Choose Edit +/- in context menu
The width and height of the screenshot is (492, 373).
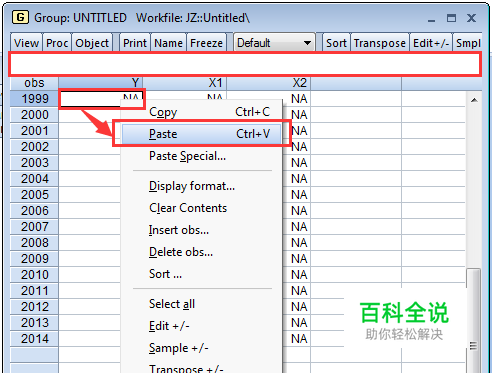[x=202, y=326]
